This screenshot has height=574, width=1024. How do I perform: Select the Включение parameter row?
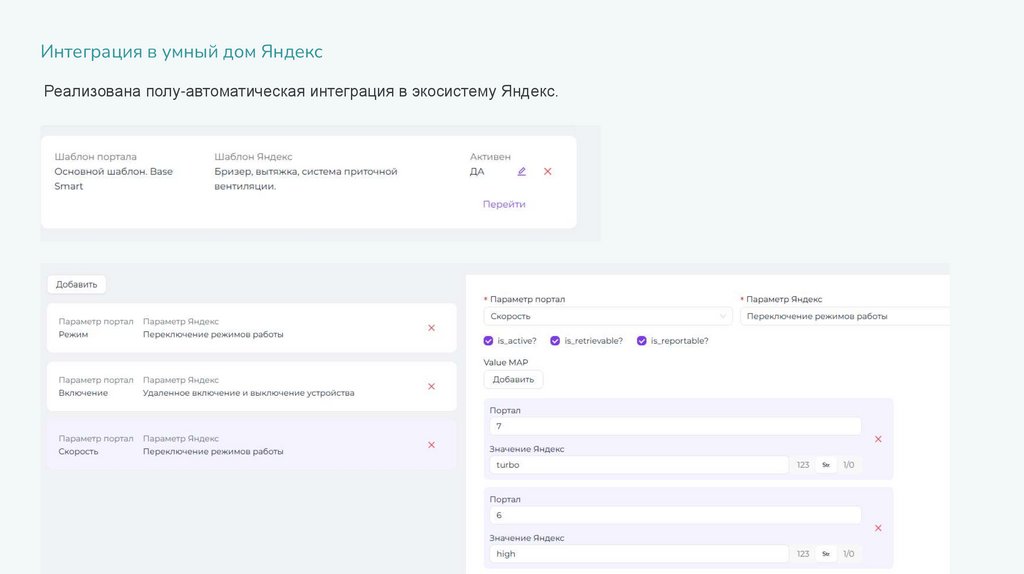click(x=251, y=387)
